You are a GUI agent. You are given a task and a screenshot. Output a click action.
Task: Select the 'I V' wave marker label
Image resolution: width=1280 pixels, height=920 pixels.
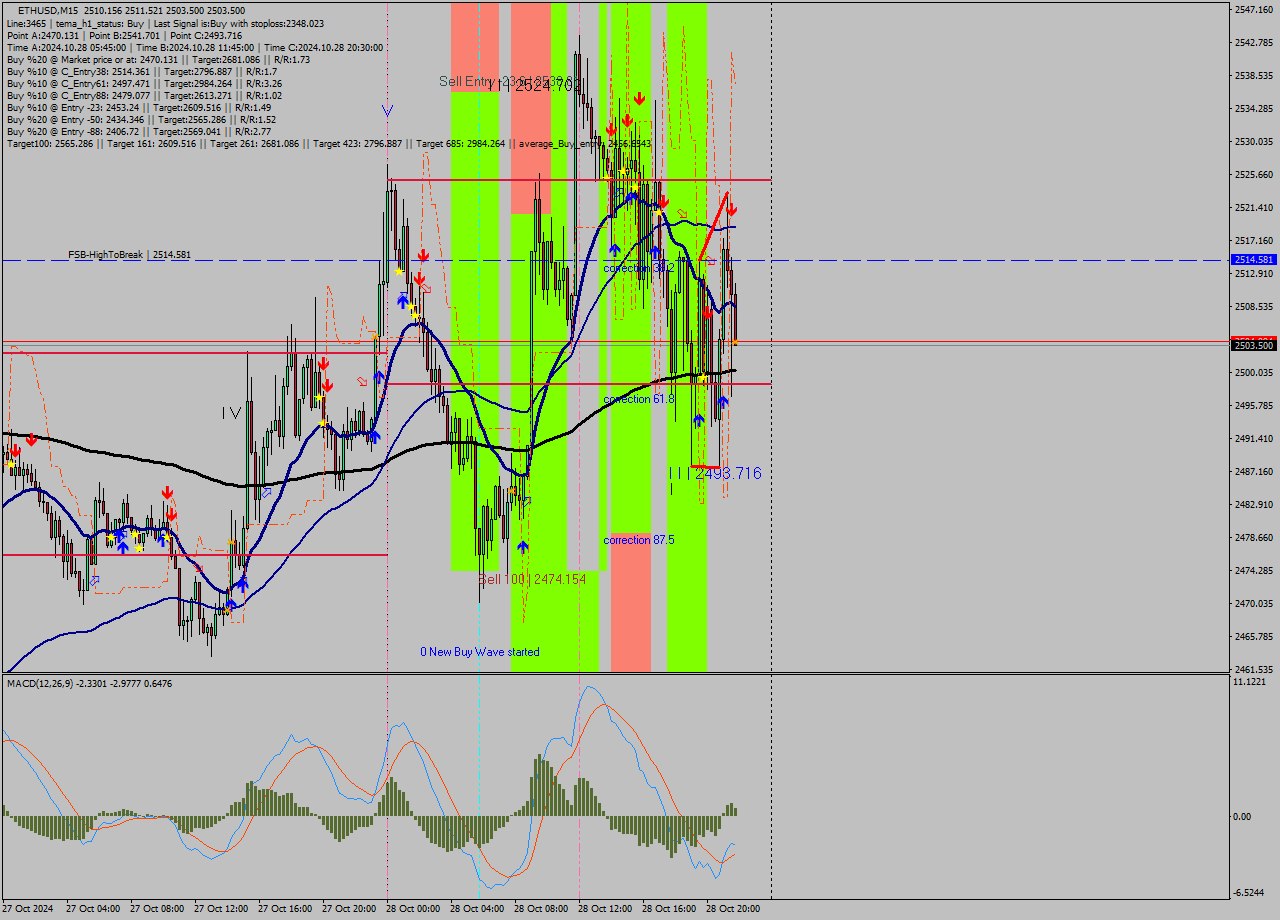[232, 412]
